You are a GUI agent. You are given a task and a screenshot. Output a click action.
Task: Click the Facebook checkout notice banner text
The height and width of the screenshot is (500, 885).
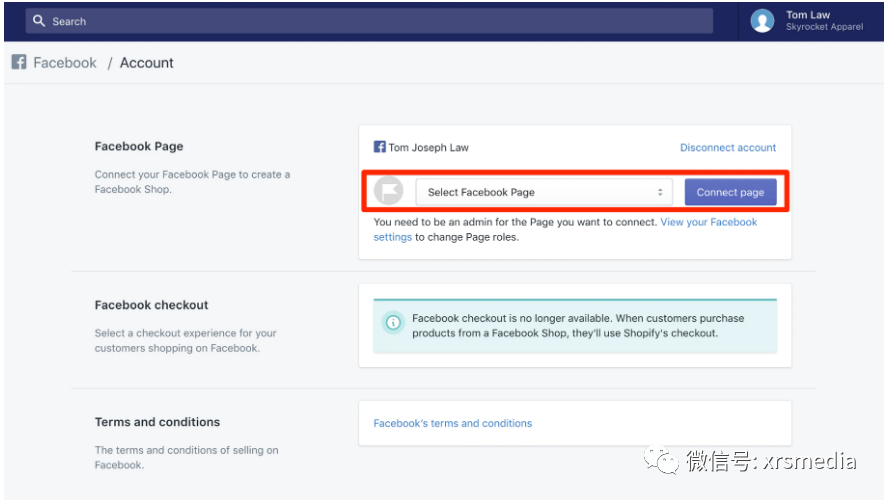(578, 325)
